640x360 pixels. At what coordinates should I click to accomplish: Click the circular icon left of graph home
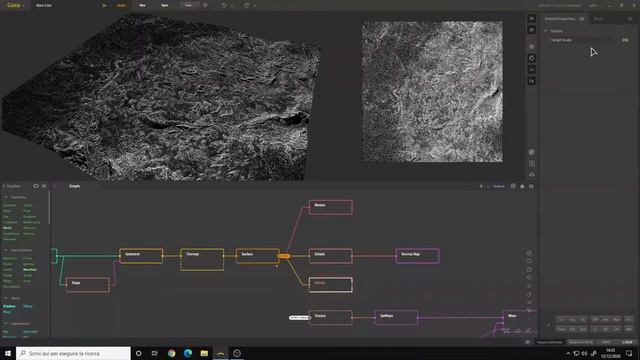513,186
